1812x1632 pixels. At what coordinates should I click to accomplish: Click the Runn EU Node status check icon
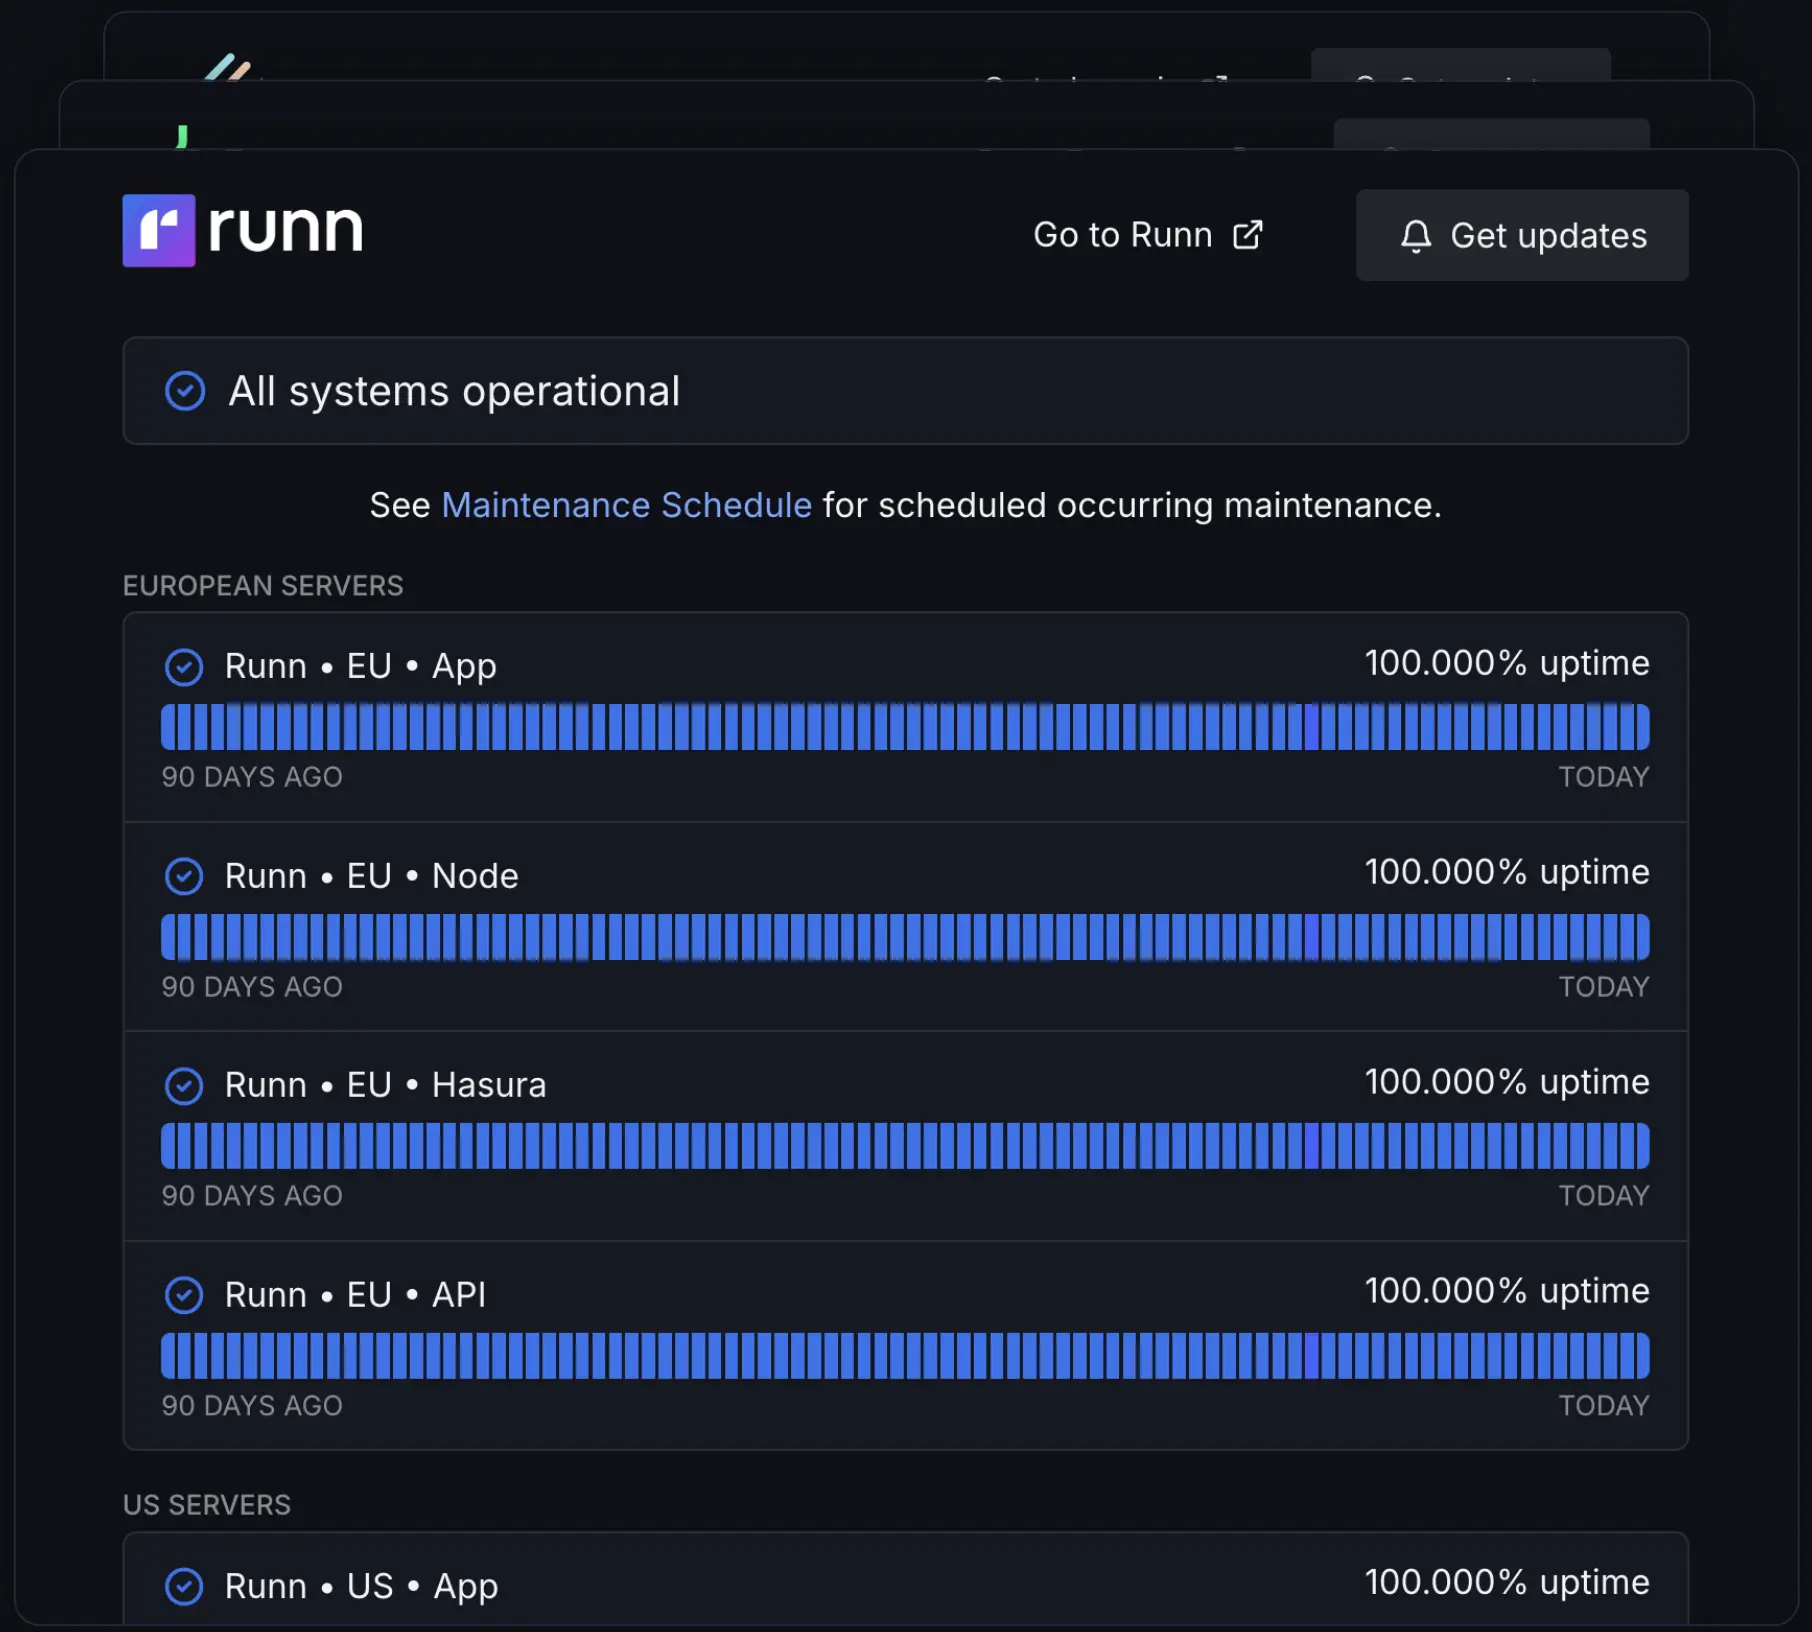(x=184, y=877)
